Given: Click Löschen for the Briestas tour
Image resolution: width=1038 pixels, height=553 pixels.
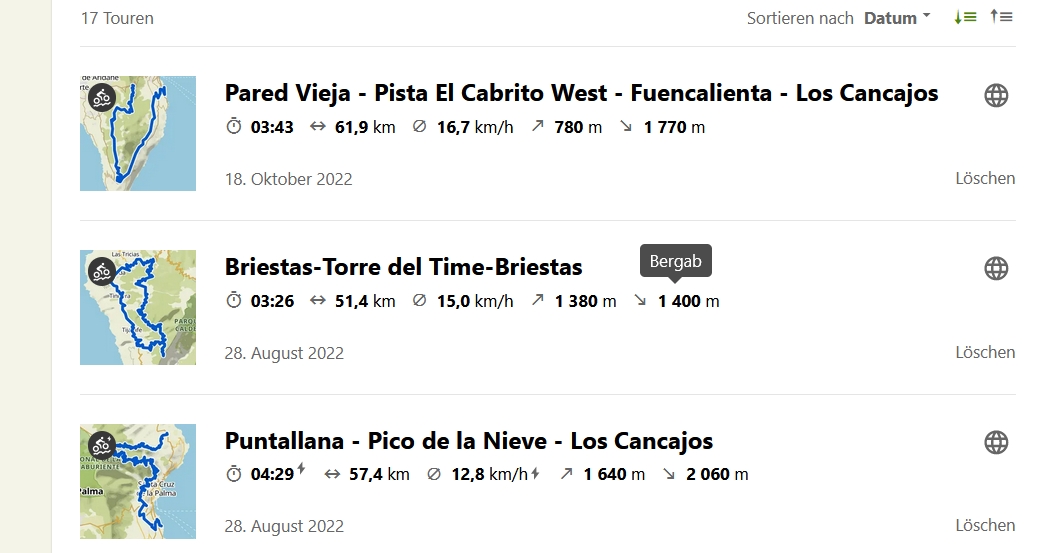Looking at the screenshot, I should [985, 352].
